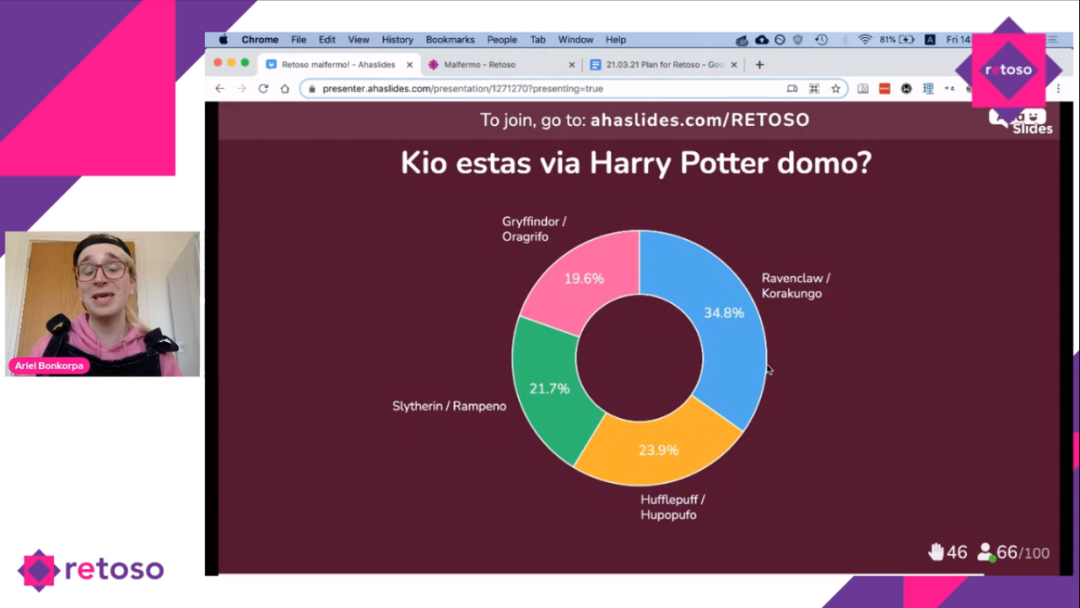Open the Bookmarks menu
The width and height of the screenshot is (1080, 608).
450,40
